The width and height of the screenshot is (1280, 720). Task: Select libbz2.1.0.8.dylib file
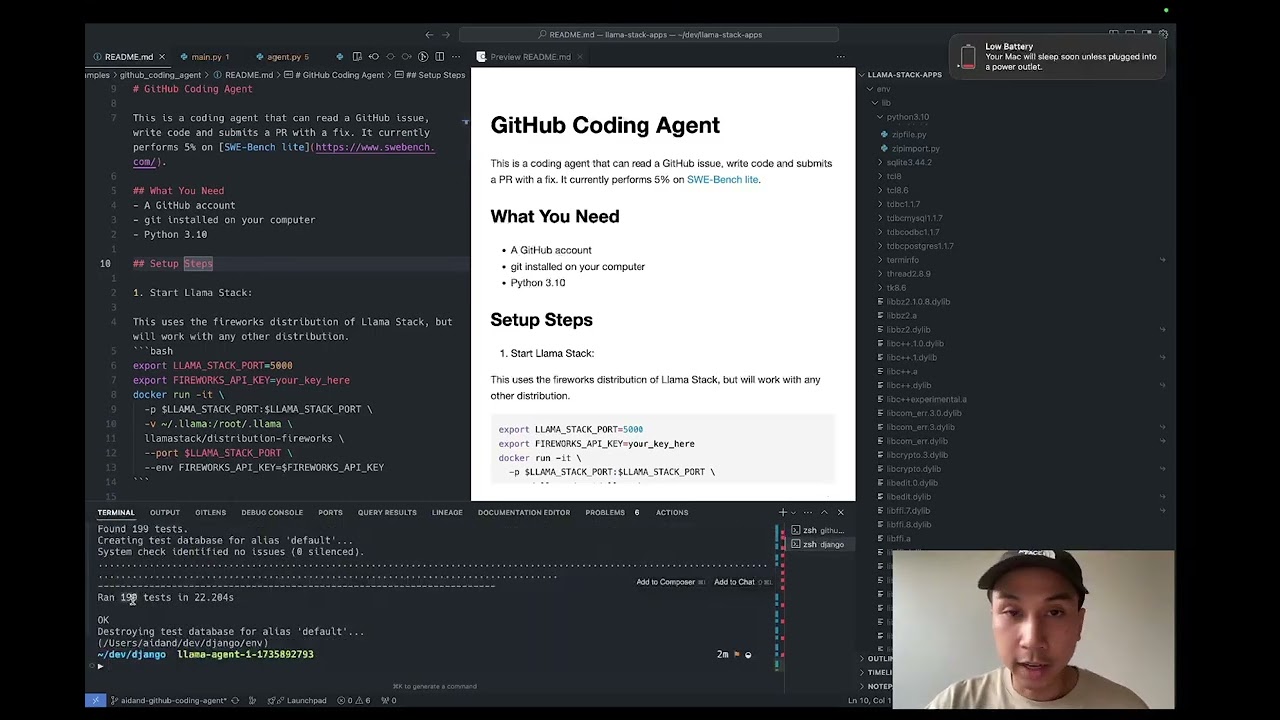point(918,302)
